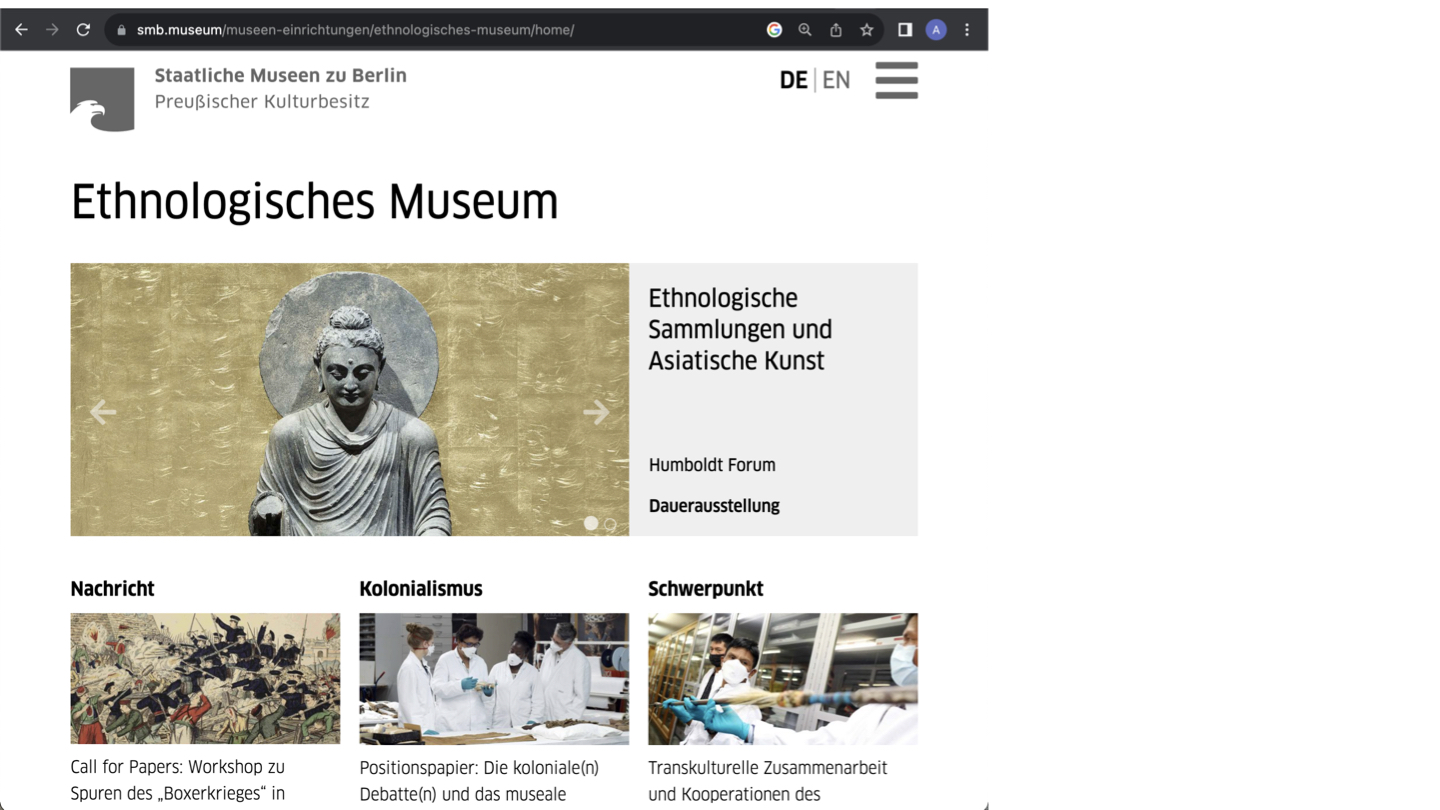Bookmark this page with the star icon

click(867, 30)
